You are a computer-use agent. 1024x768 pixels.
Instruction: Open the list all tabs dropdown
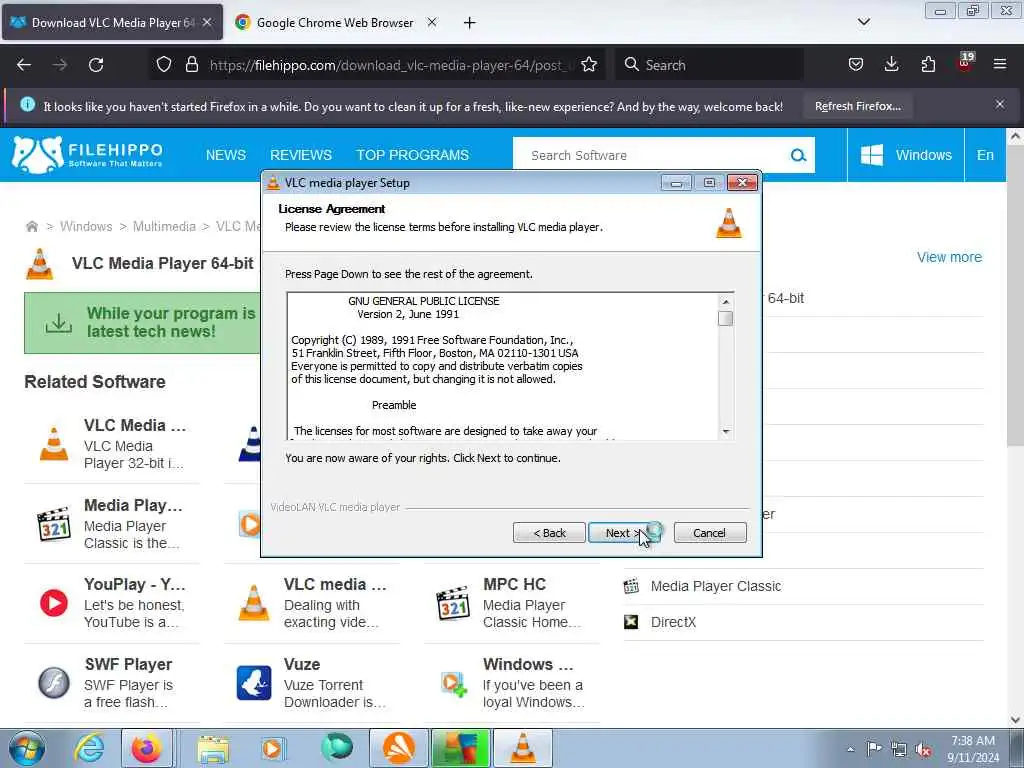click(863, 22)
